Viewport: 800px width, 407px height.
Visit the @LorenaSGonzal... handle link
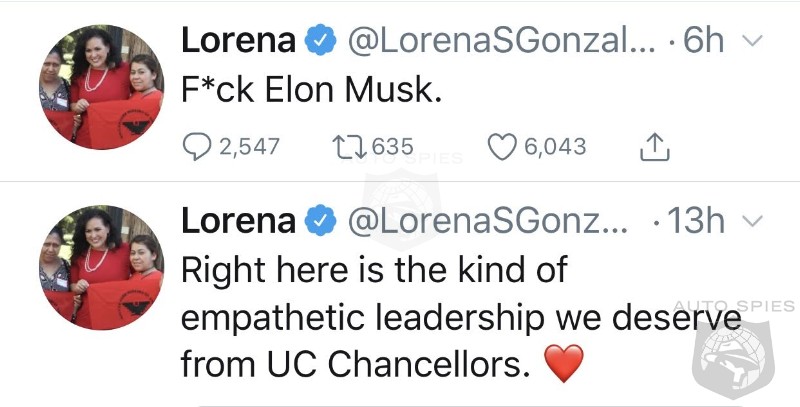click(x=502, y=41)
